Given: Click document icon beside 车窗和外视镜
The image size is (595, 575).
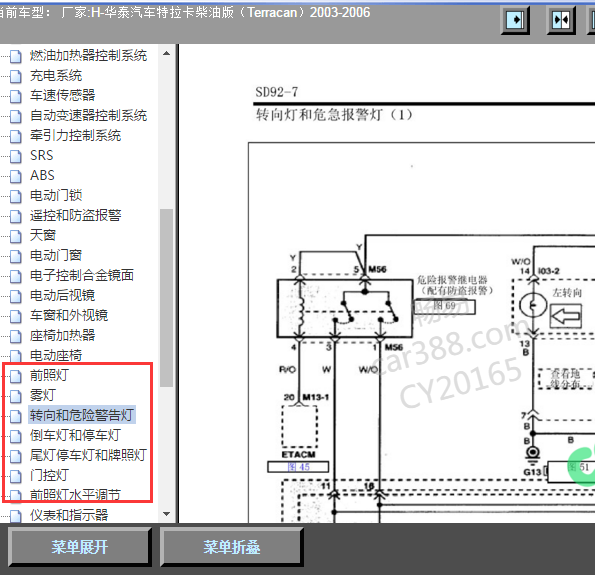Looking at the screenshot, I should (x=16, y=316).
